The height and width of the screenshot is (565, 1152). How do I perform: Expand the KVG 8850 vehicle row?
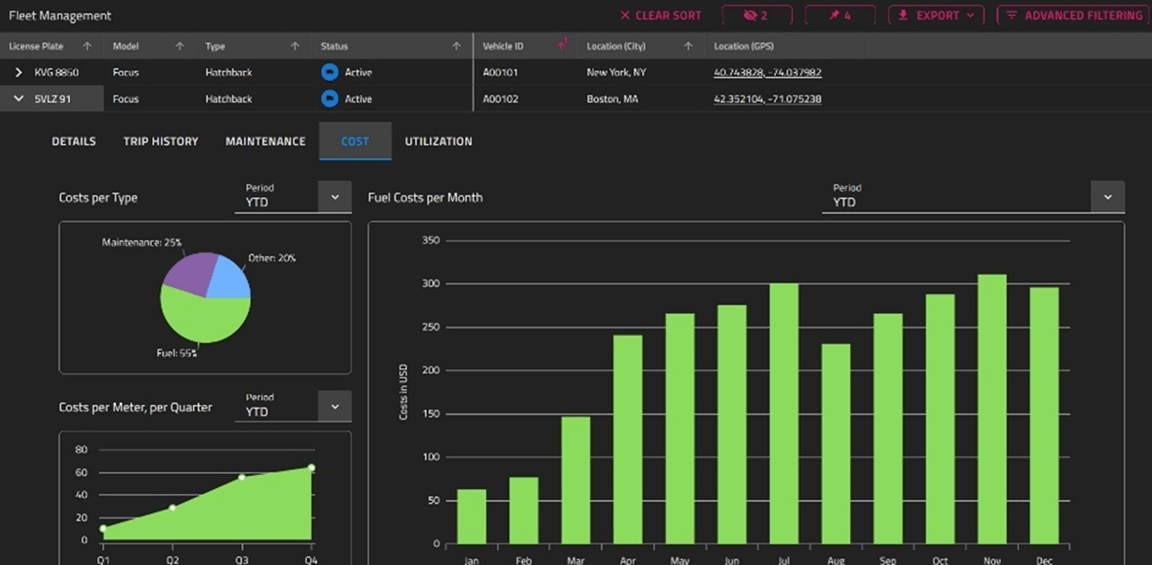click(19, 72)
